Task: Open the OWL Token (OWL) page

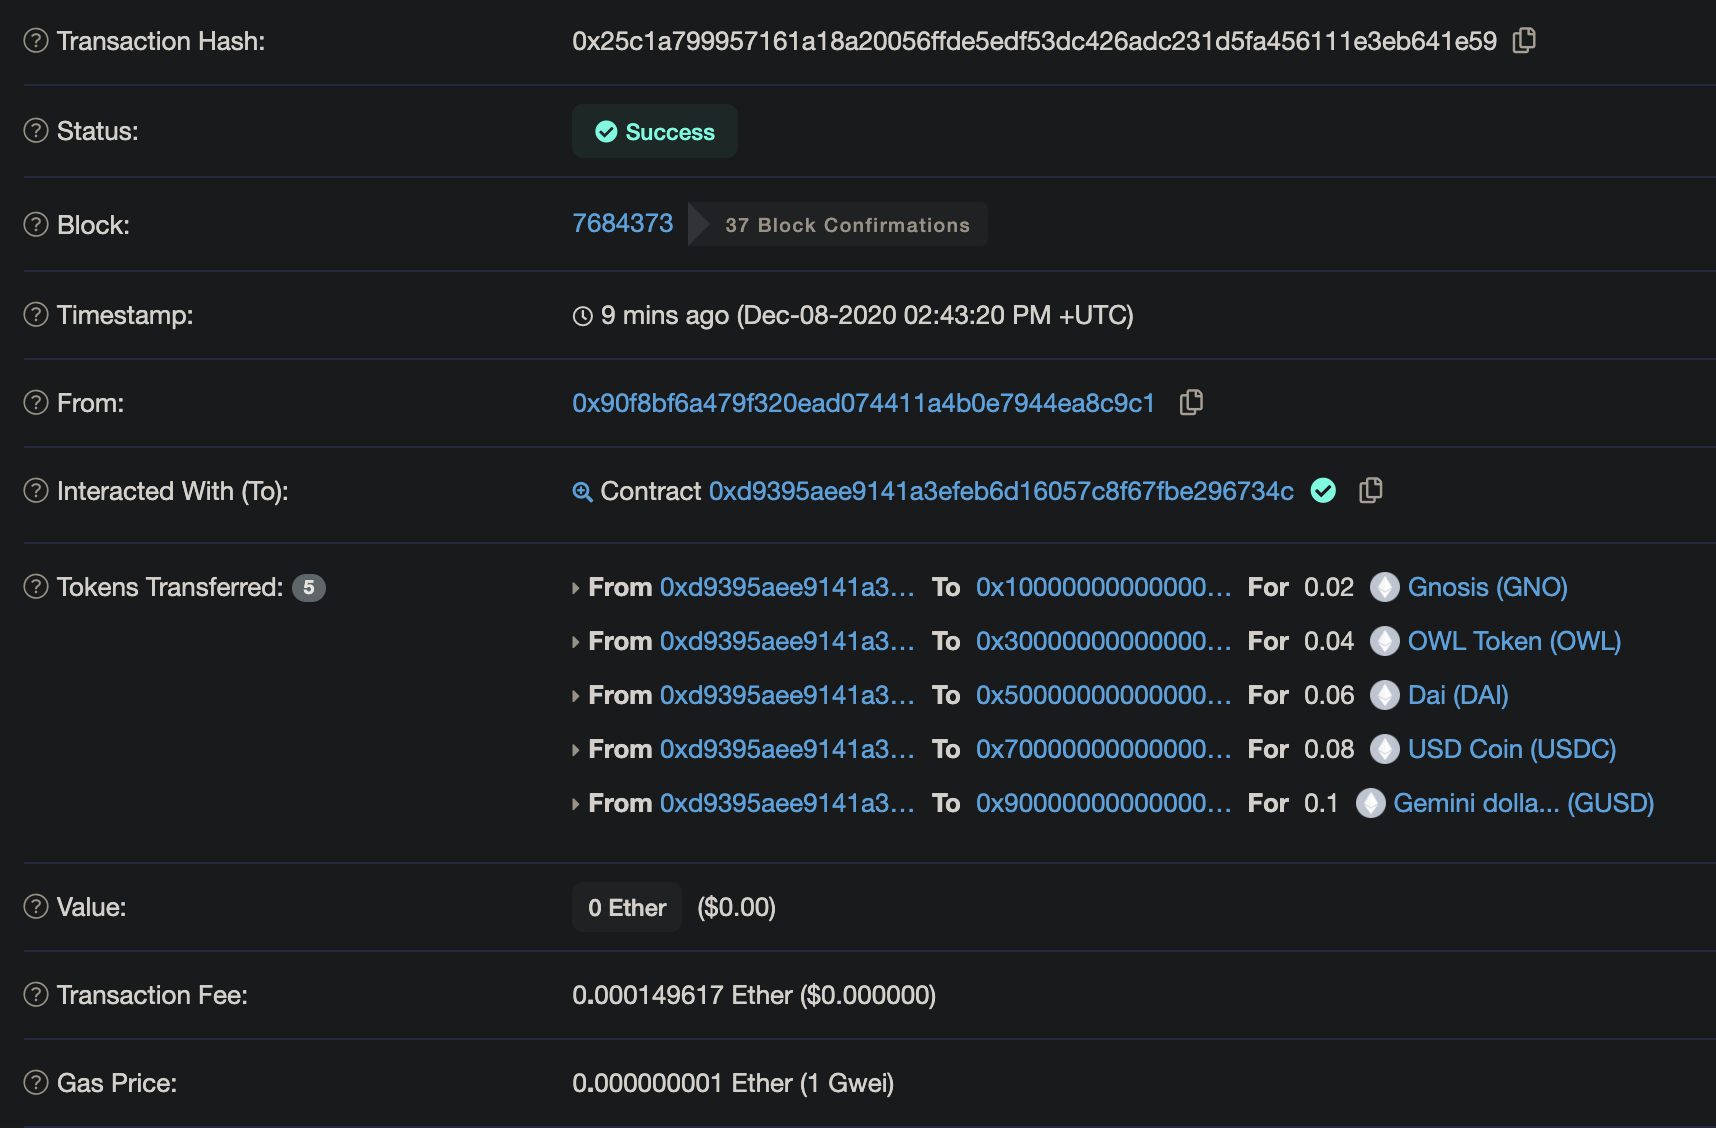Action: coord(1514,641)
